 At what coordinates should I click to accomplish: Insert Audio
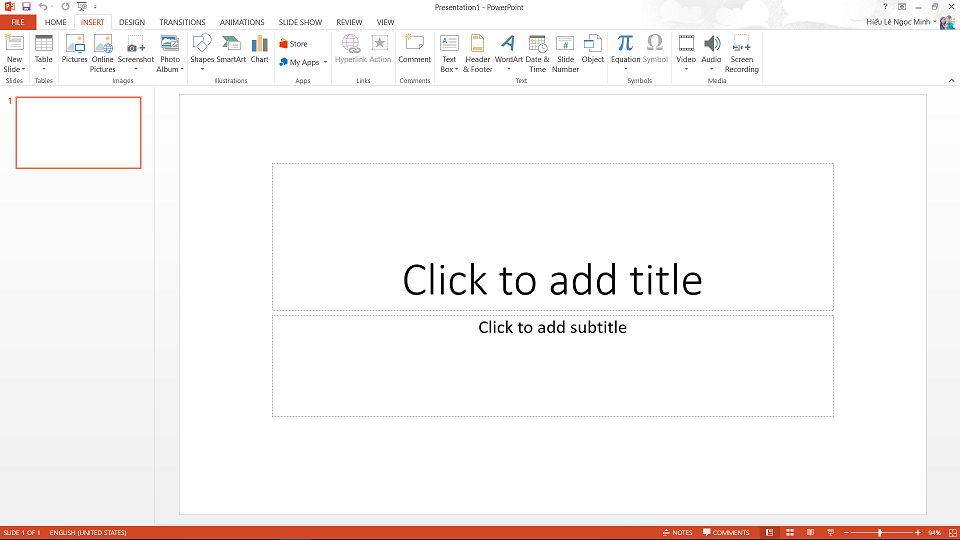(711, 53)
